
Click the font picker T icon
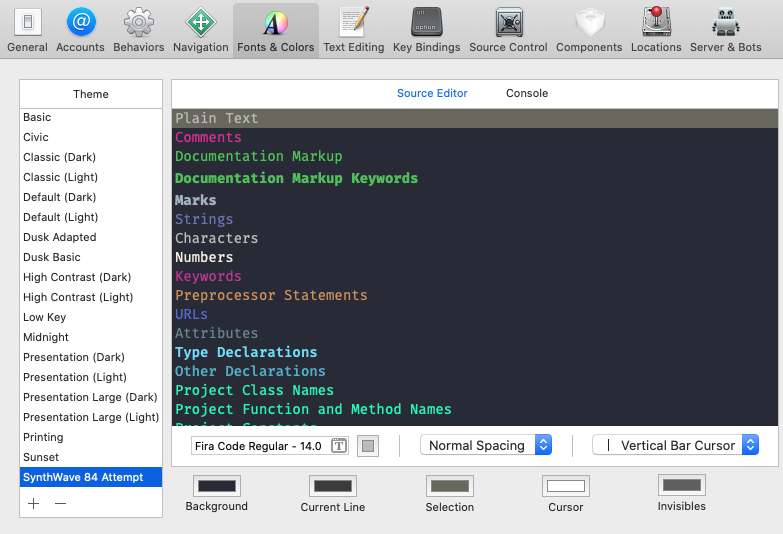tap(339, 446)
